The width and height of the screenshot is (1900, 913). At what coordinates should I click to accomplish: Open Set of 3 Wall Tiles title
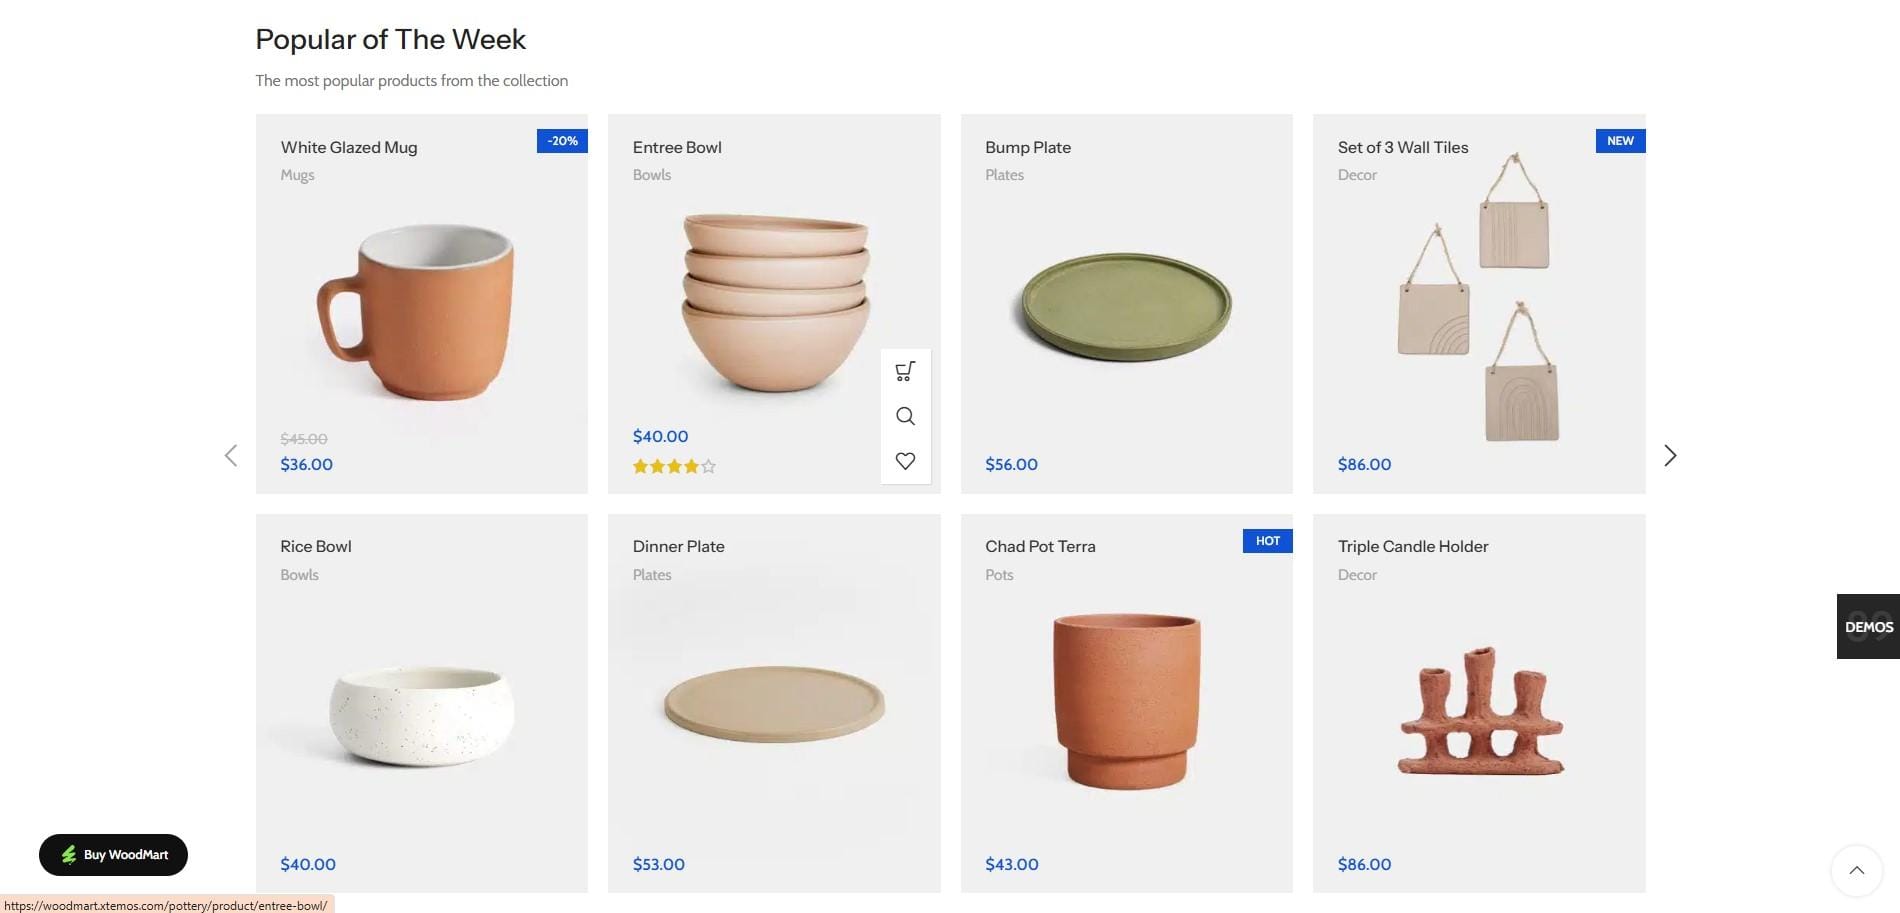[x=1402, y=147]
